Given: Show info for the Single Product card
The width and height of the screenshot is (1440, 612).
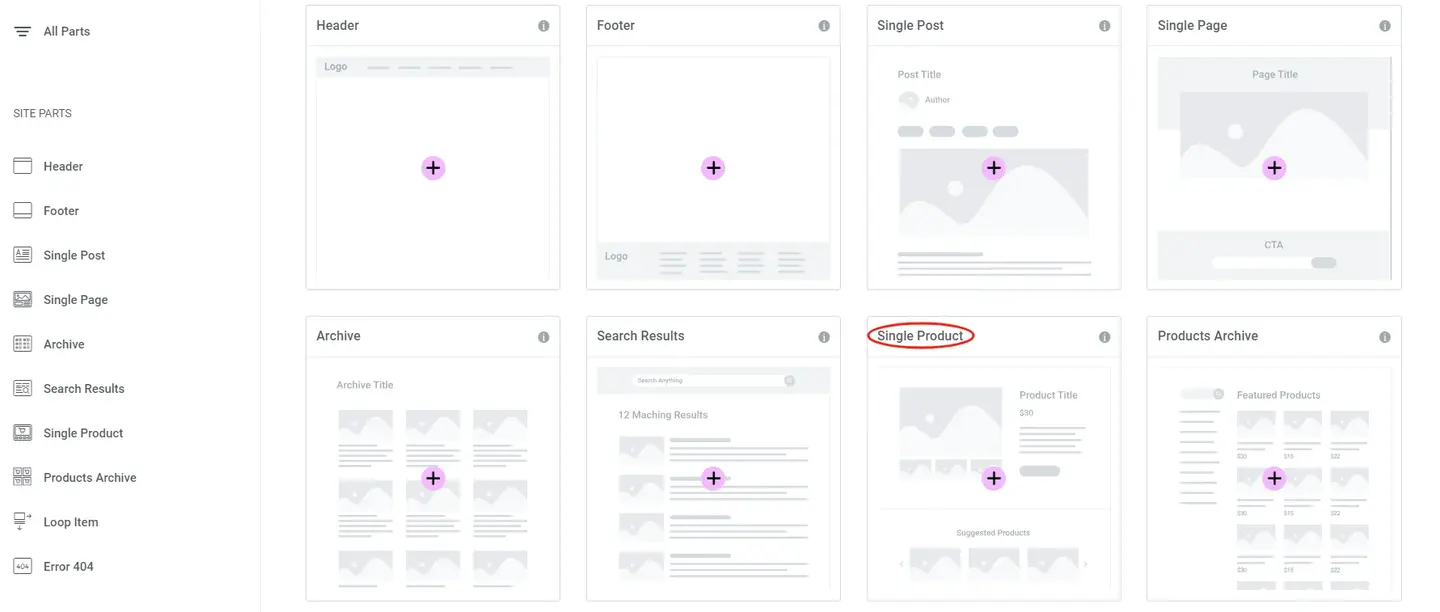Looking at the screenshot, I should [1104, 337].
